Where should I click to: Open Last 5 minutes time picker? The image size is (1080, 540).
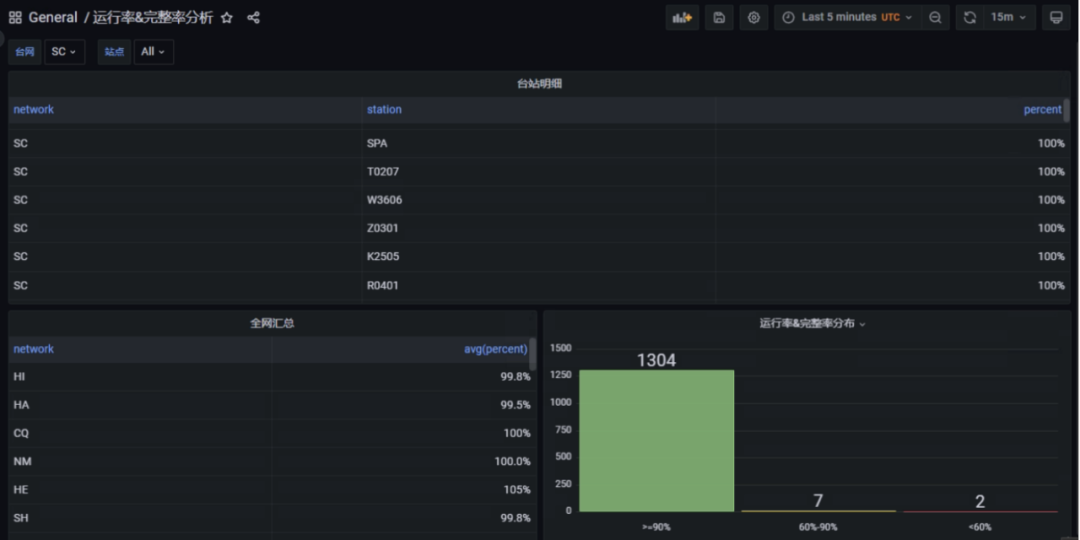coord(847,18)
